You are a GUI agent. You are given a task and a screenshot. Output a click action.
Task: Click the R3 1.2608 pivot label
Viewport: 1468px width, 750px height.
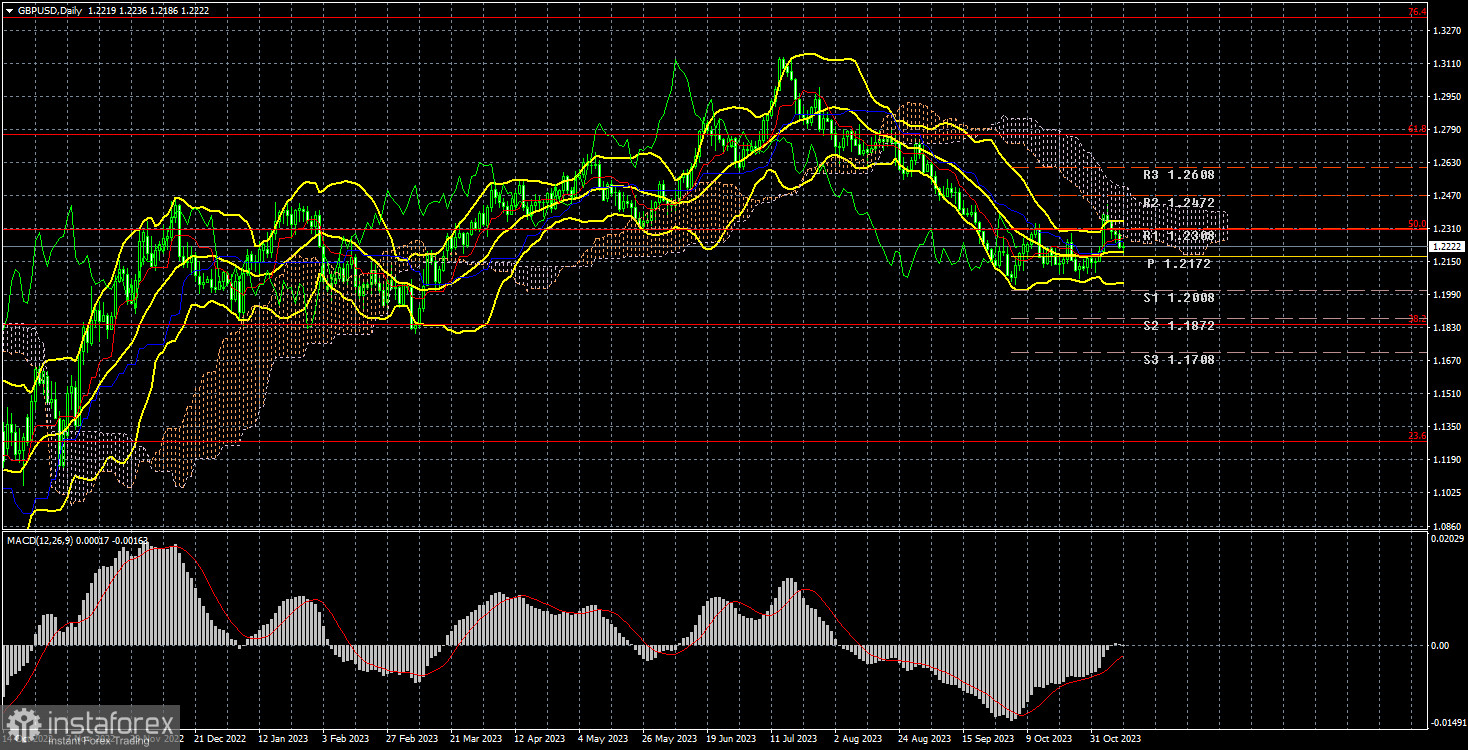click(1179, 174)
